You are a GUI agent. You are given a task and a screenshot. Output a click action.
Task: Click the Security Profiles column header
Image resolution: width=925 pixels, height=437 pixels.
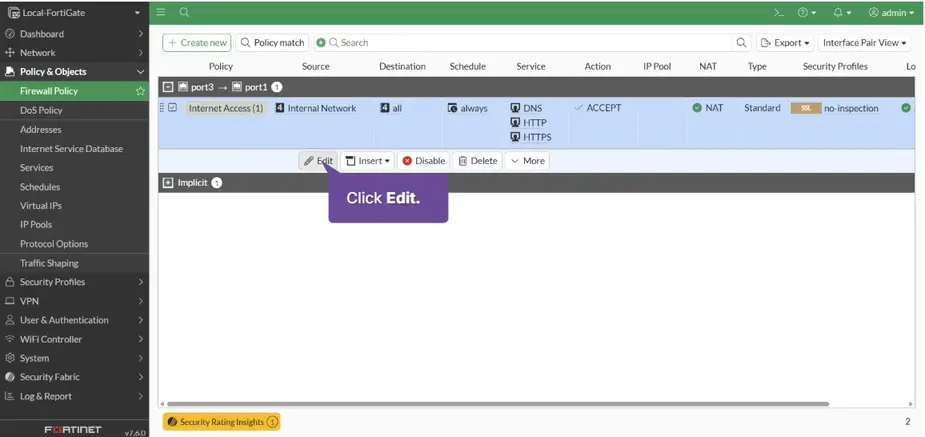pos(835,67)
